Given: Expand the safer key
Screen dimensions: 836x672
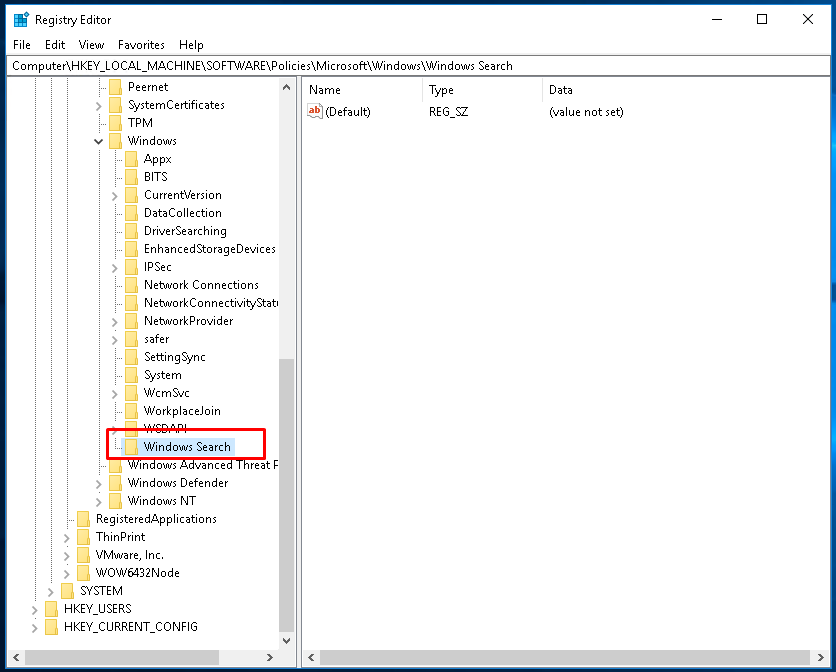Looking at the screenshot, I should coord(115,340).
